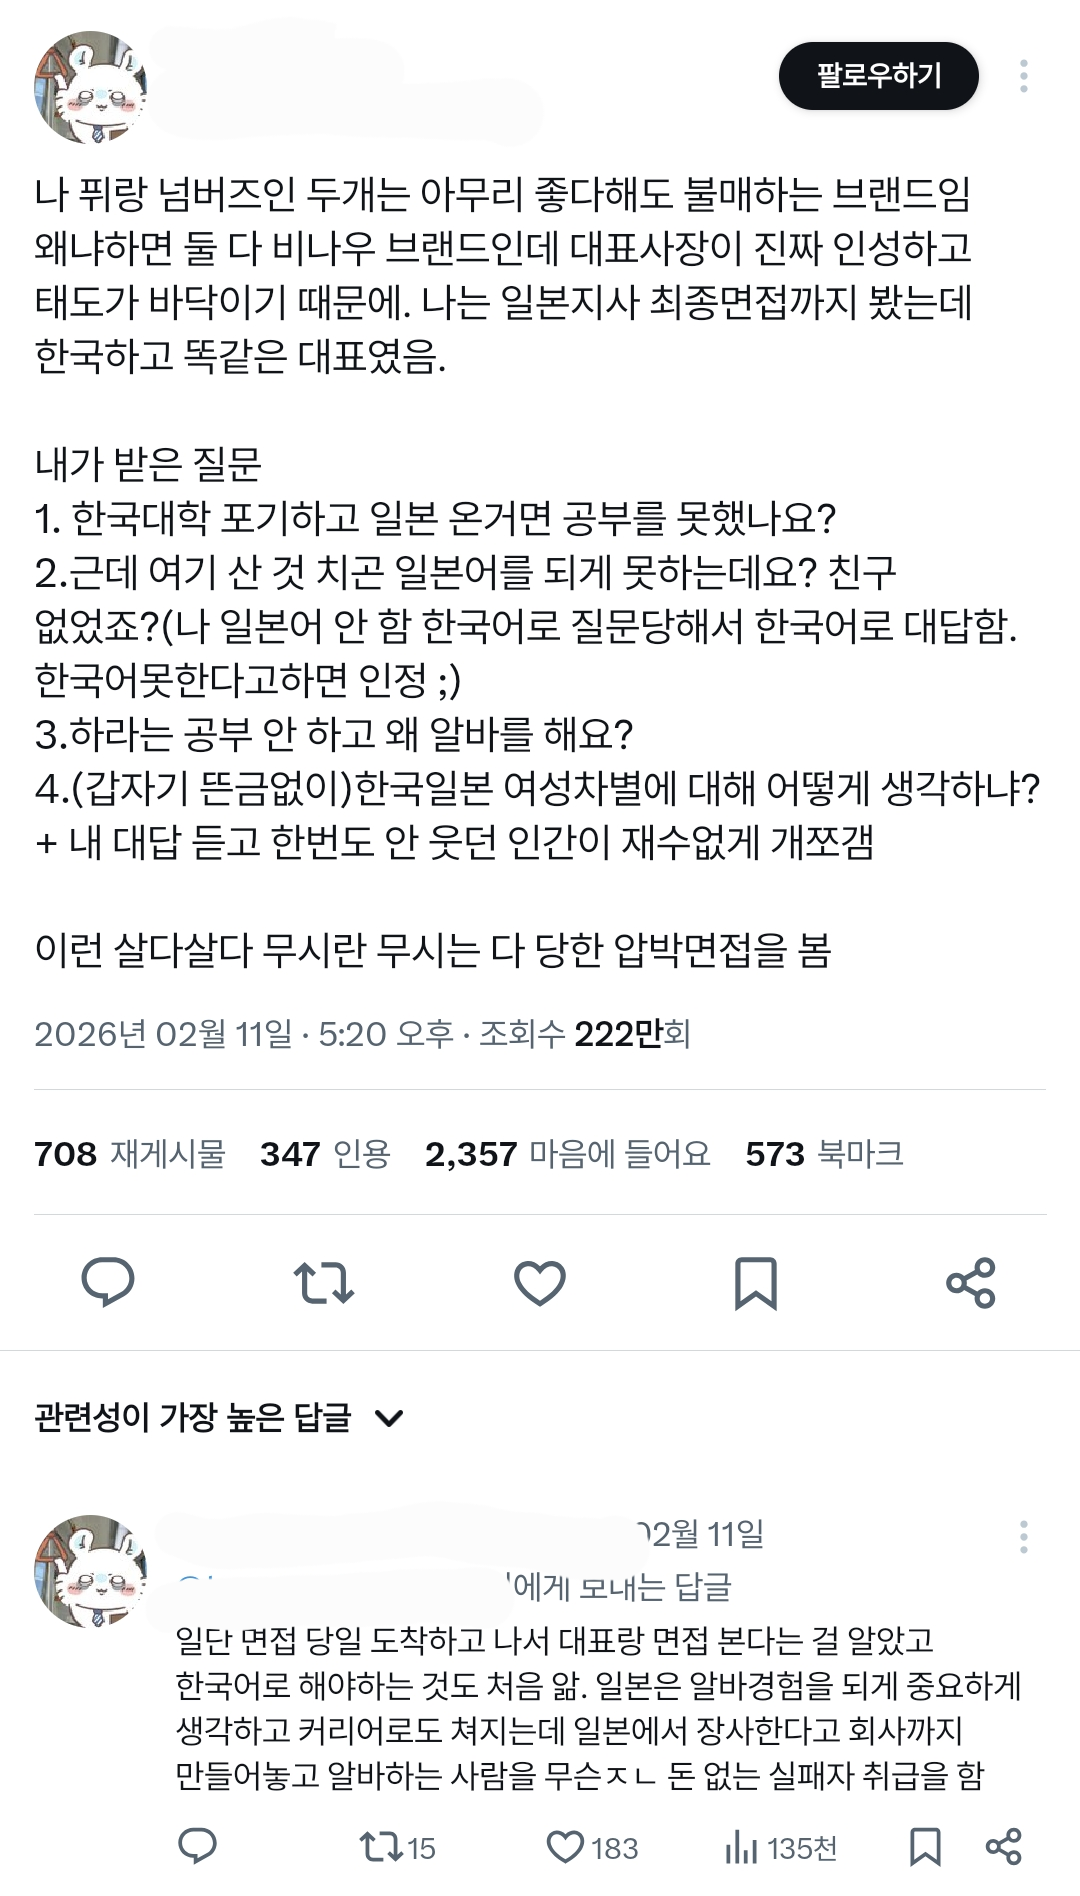Tap the main post's reply speech-bubble icon
This screenshot has width=1080, height=1896.
[x=108, y=1282]
